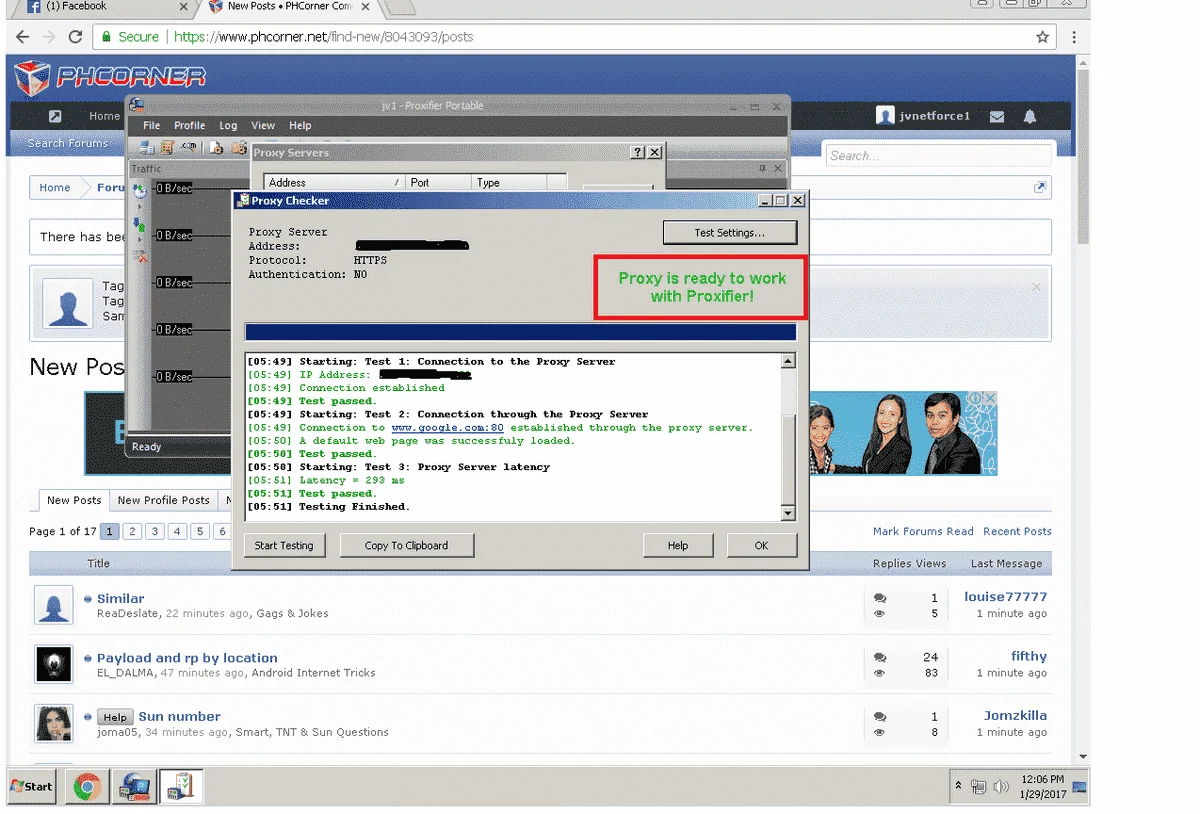Click Proxifier title bar app icon
Screen dimensions: 1200x814
tap(137, 105)
